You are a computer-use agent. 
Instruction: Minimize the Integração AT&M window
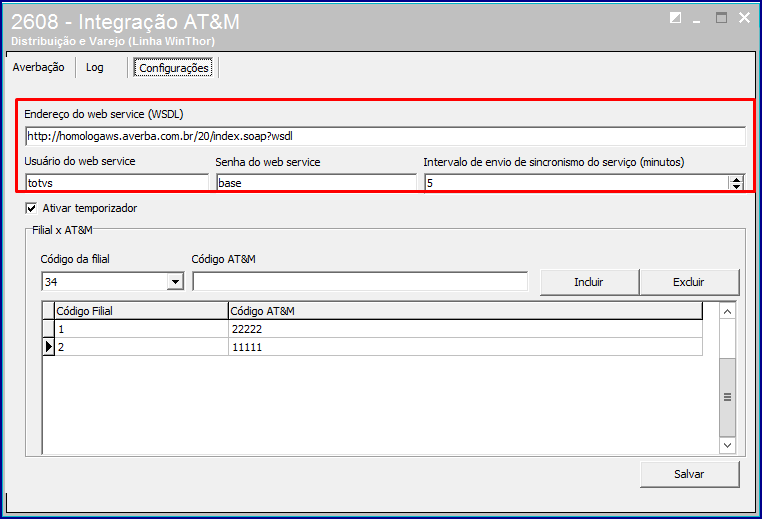point(697,19)
